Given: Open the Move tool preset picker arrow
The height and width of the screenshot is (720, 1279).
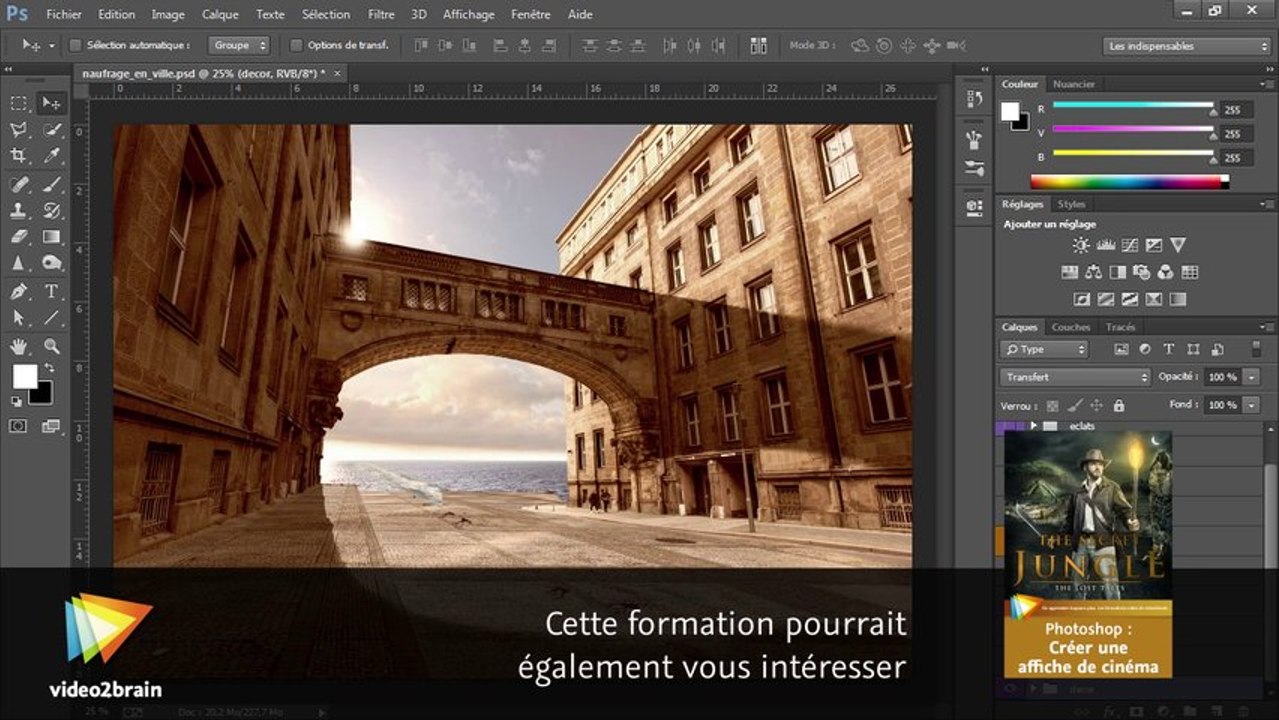Looking at the screenshot, I should pyautogui.click(x=52, y=45).
